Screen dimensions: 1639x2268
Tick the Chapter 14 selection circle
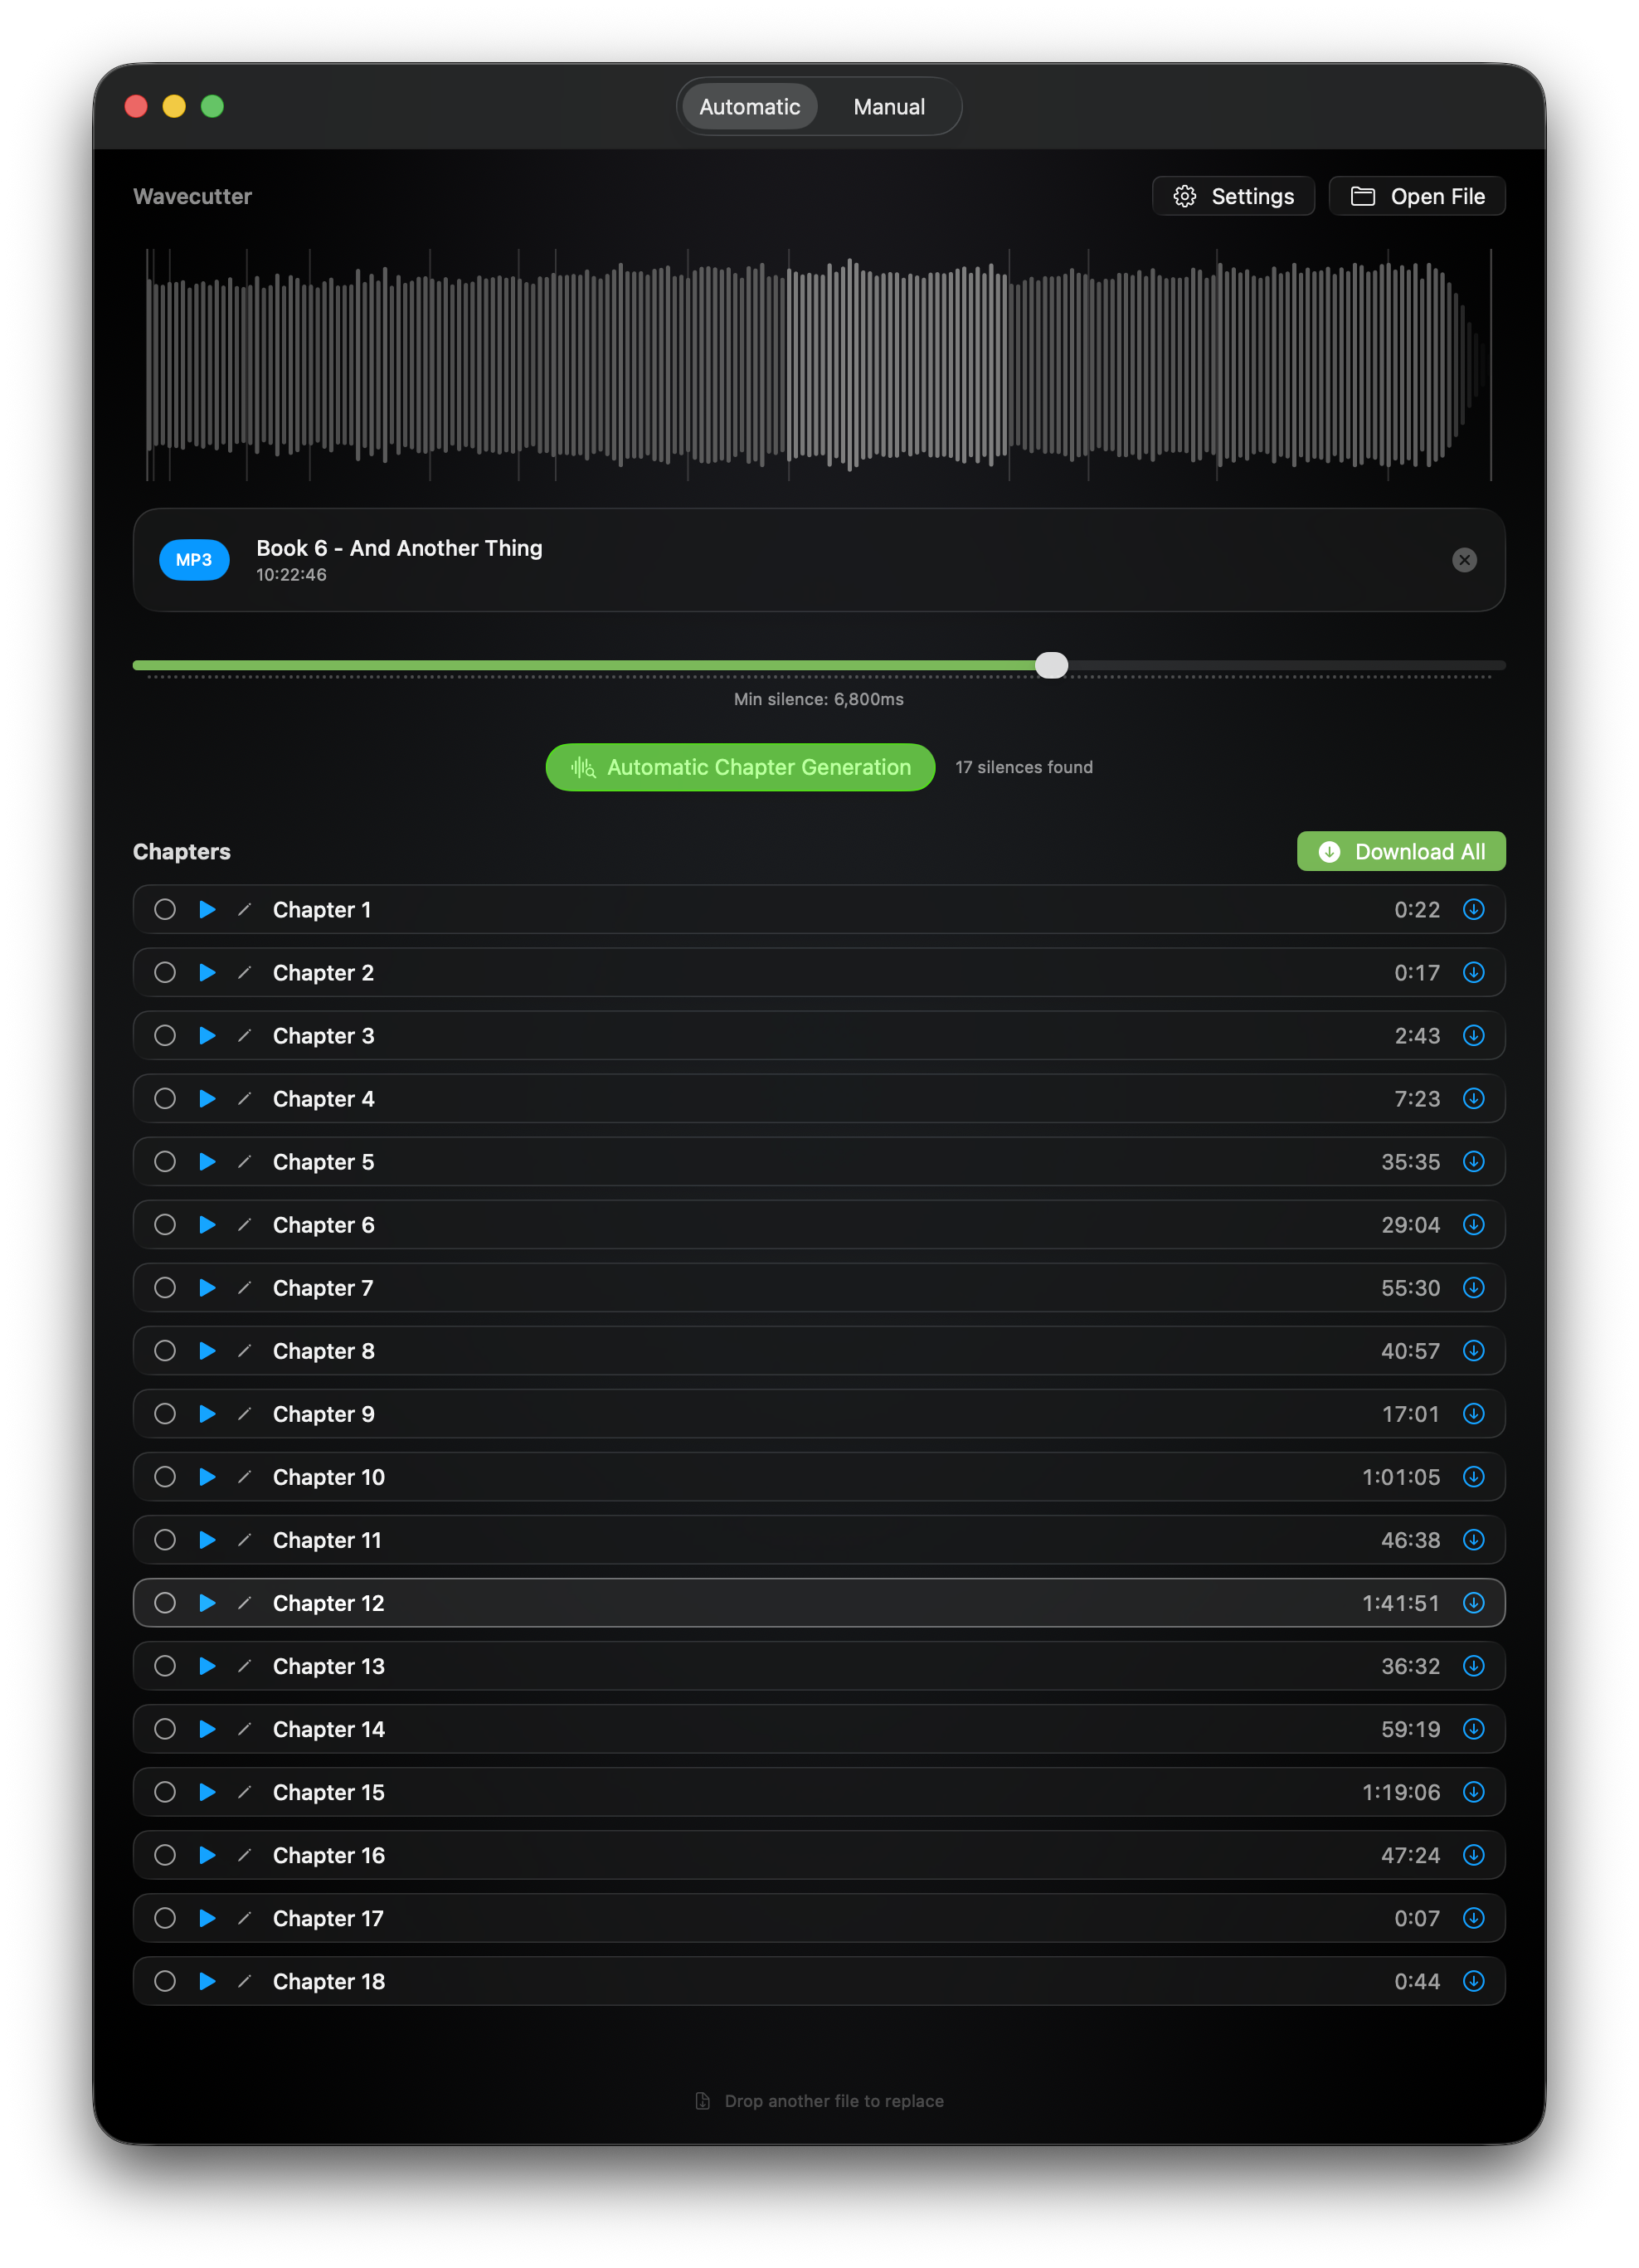click(x=165, y=1728)
